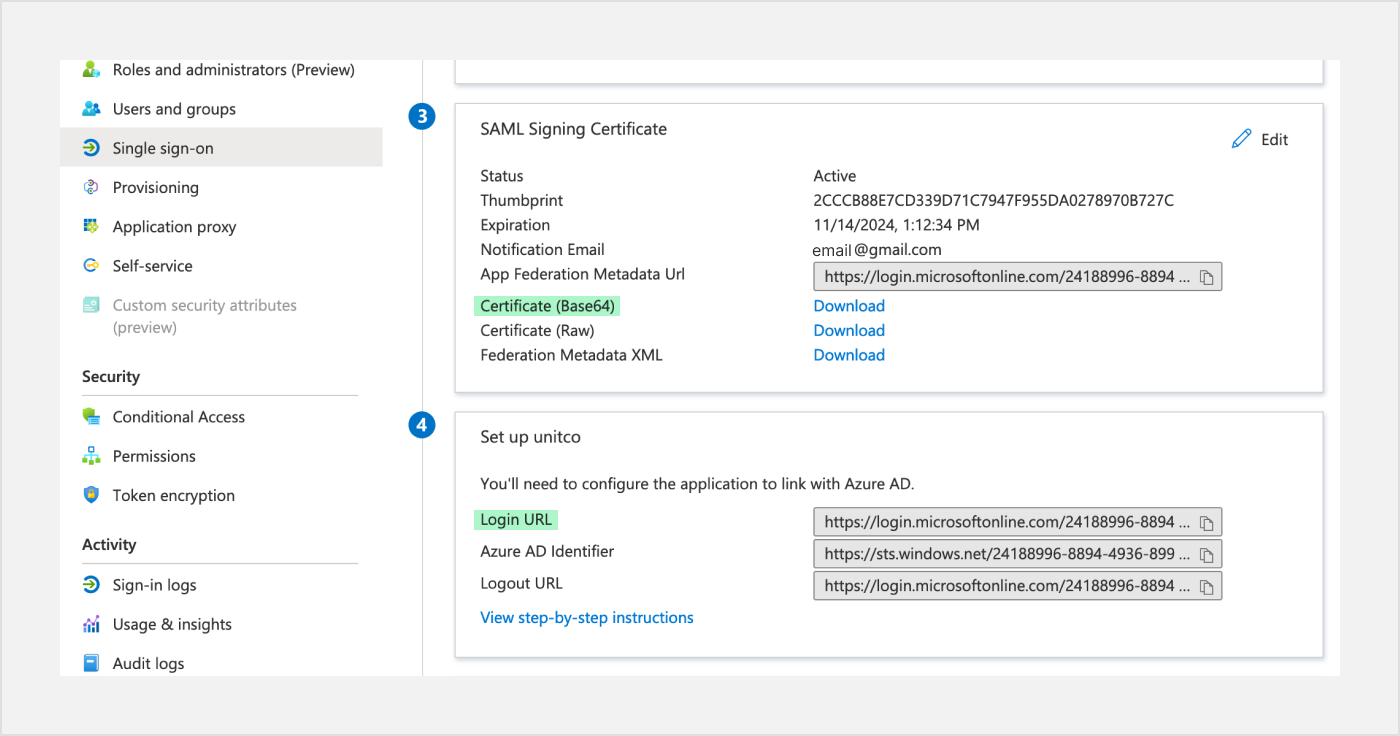Open Users and groups page
This screenshot has width=1400, height=736.
174,109
